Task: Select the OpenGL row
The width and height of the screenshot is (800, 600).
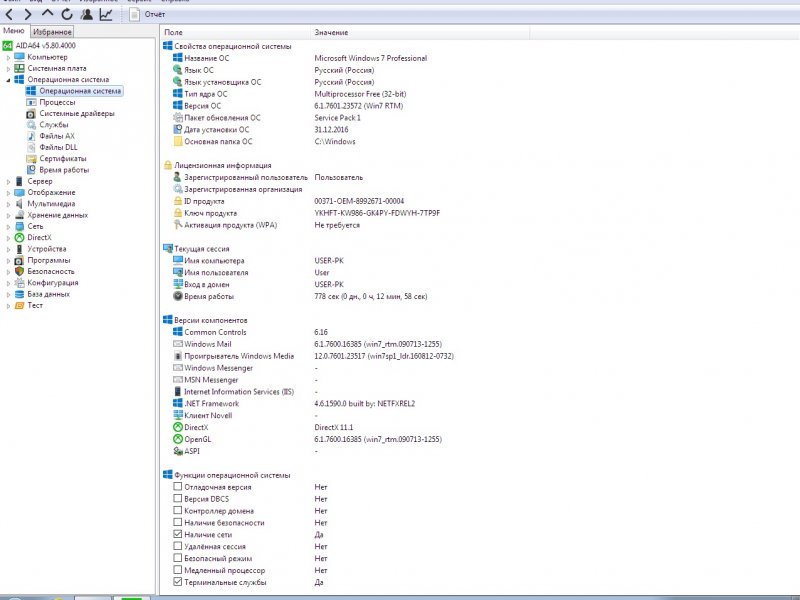Action: coord(308,439)
